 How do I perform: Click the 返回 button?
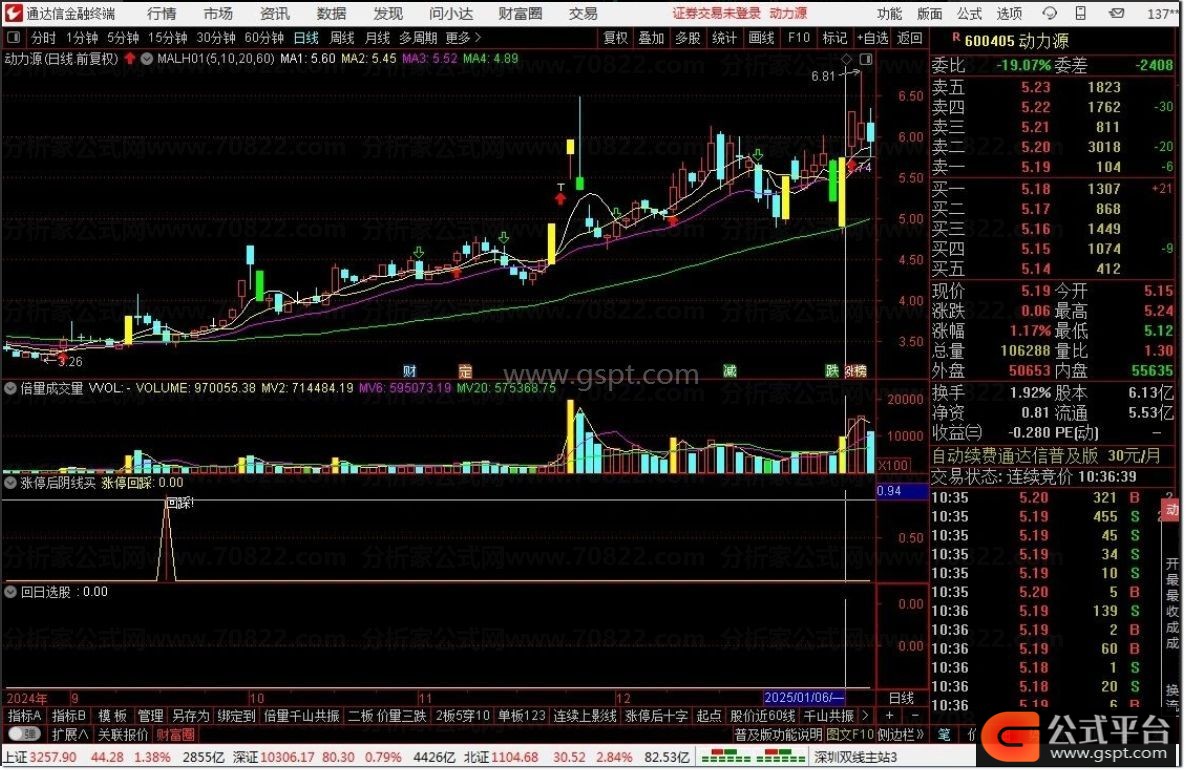click(909, 38)
